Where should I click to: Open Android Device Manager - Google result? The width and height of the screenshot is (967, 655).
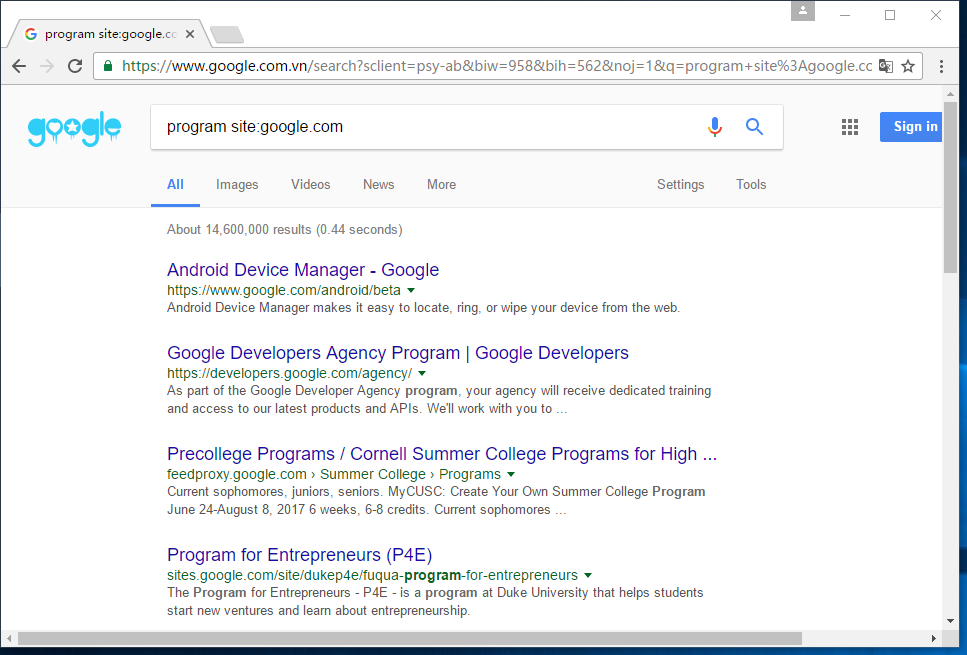tap(303, 270)
